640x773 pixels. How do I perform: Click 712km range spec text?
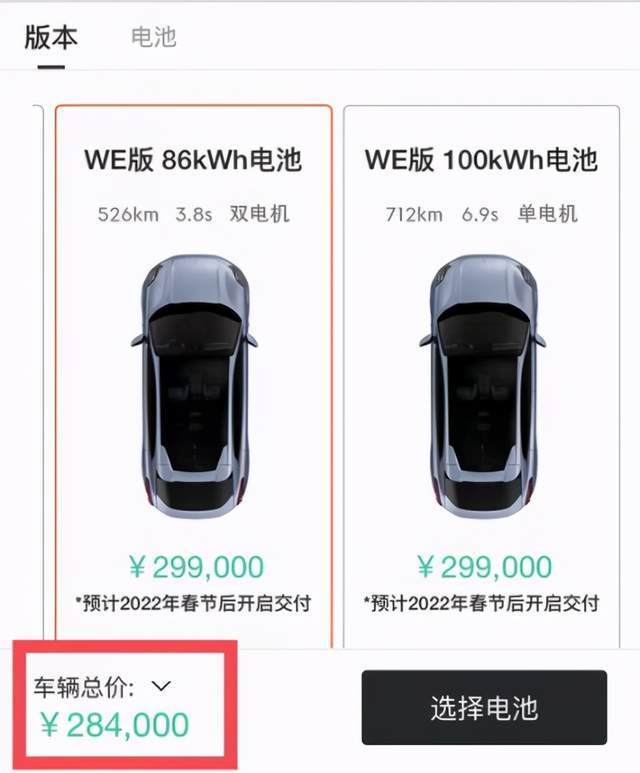pos(414,214)
